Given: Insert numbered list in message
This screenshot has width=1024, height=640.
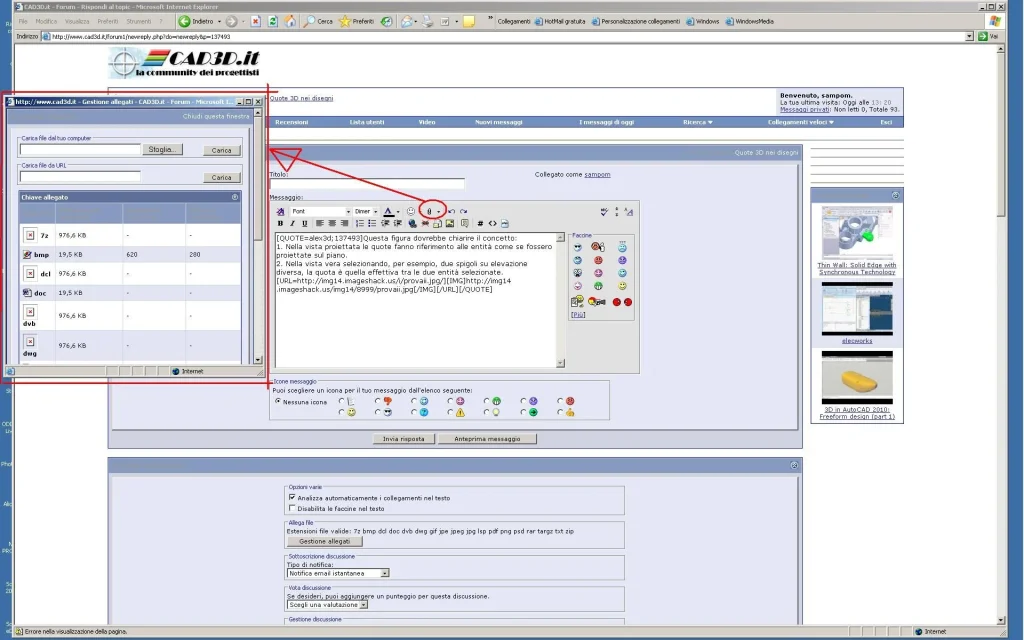Looking at the screenshot, I should point(360,223).
